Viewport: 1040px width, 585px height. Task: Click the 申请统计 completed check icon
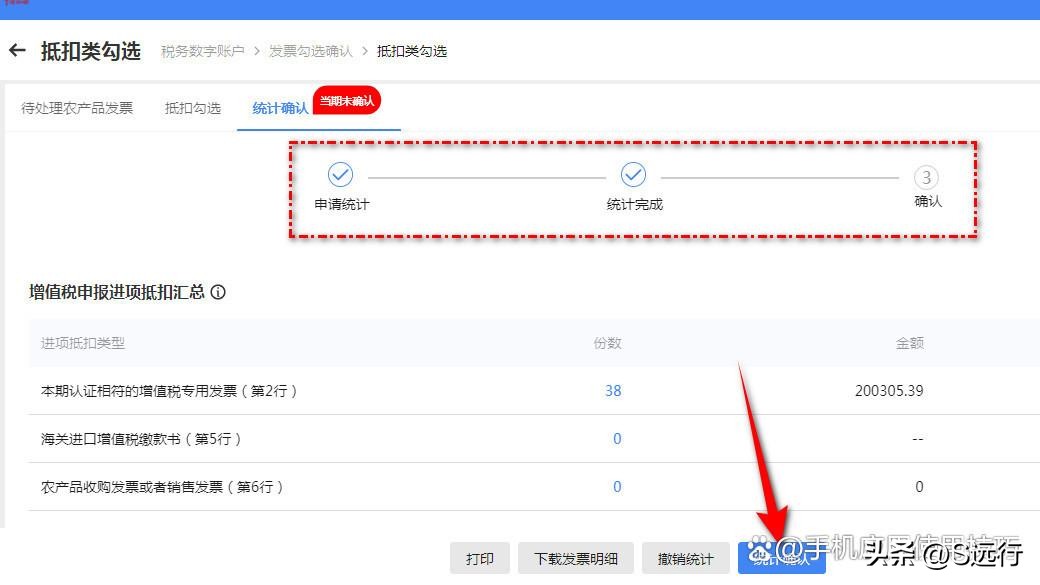[x=340, y=175]
